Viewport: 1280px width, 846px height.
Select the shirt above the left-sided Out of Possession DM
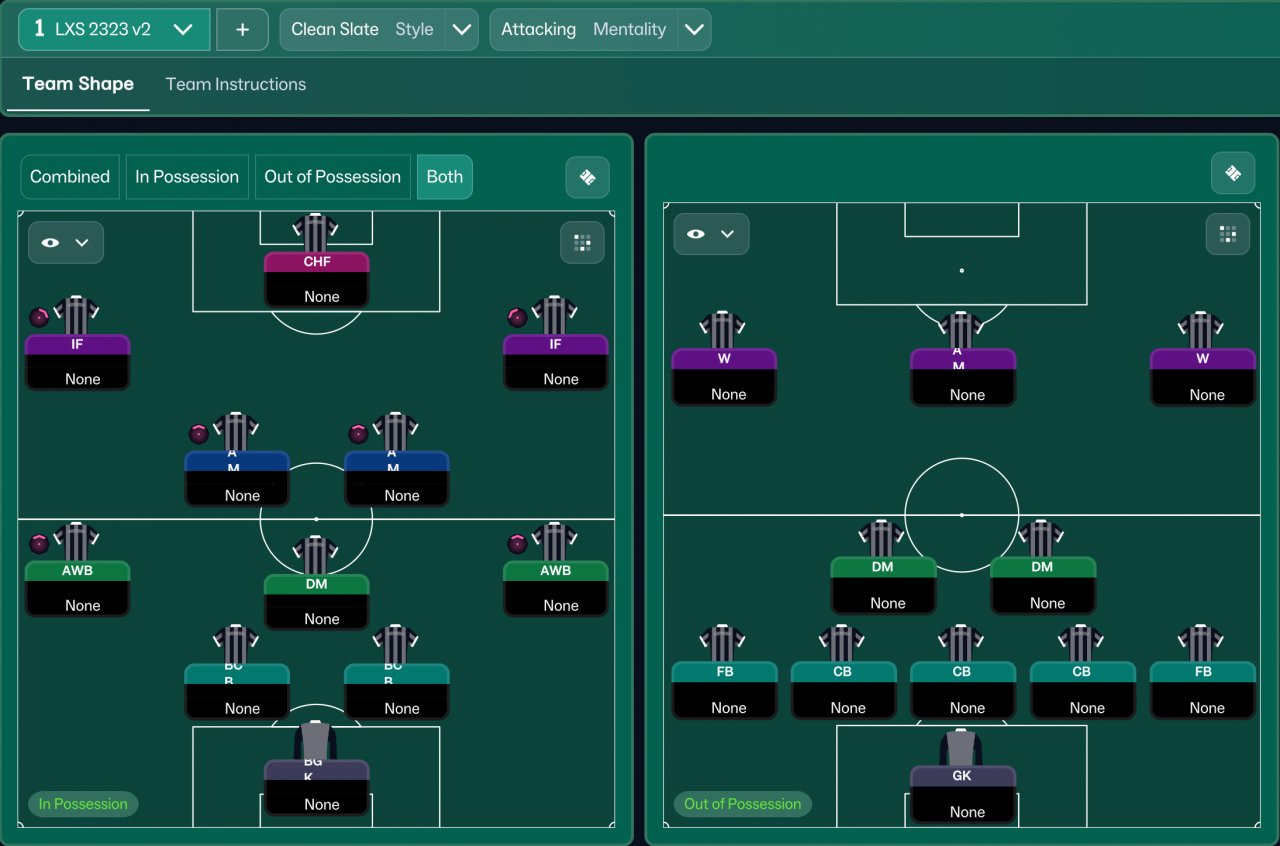(x=882, y=538)
